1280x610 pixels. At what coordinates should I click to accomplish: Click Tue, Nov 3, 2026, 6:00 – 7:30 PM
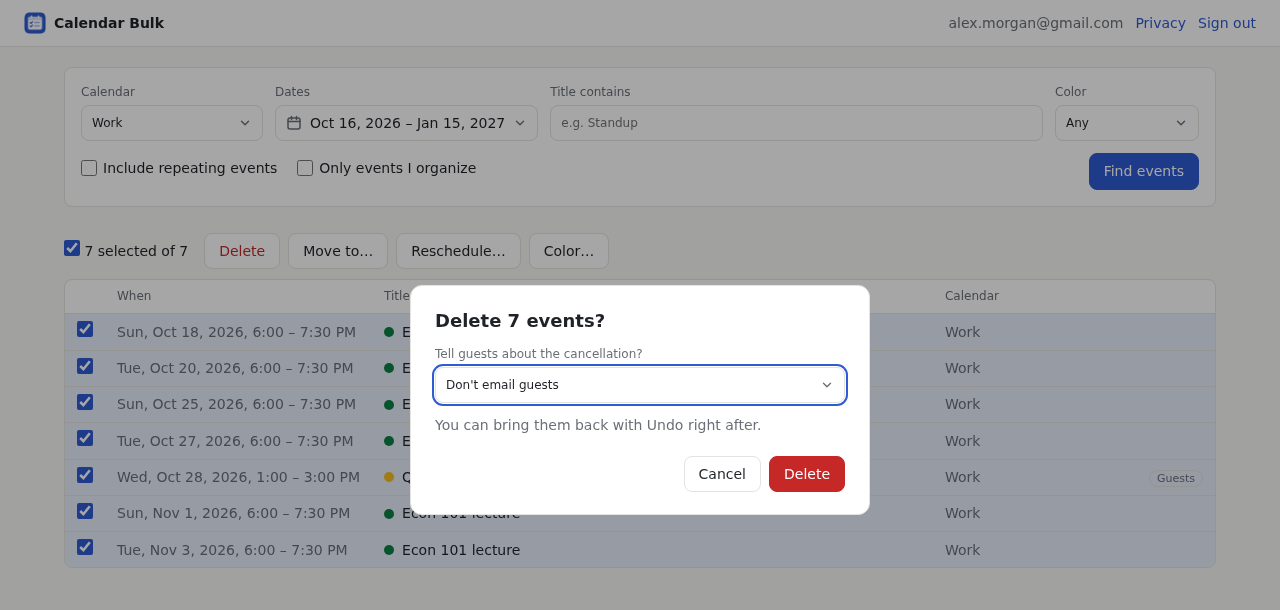pyautogui.click(x=232, y=550)
